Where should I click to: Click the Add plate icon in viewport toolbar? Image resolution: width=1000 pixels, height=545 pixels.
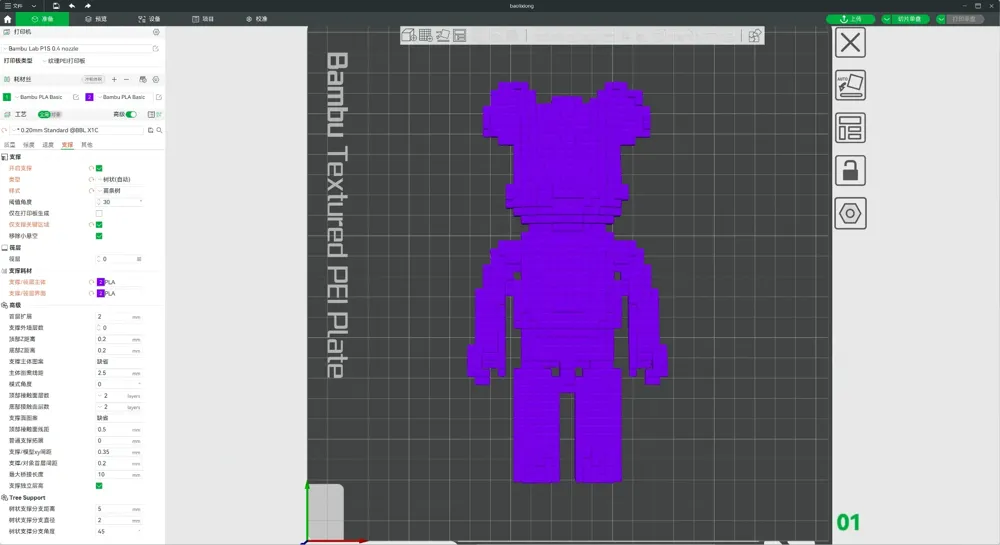[x=426, y=35]
